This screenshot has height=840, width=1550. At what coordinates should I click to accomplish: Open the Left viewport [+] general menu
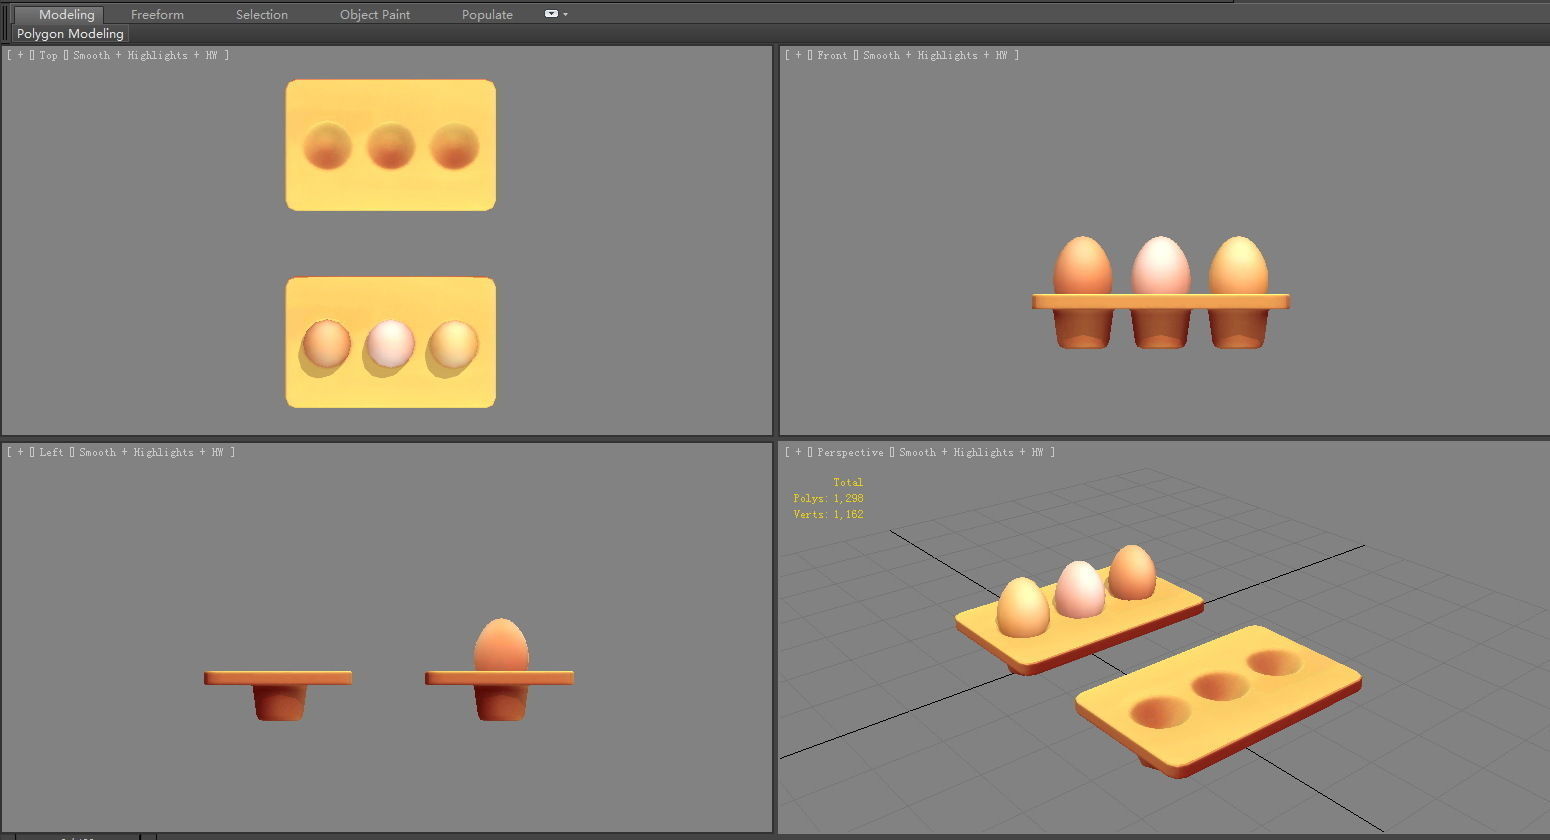pos(20,452)
